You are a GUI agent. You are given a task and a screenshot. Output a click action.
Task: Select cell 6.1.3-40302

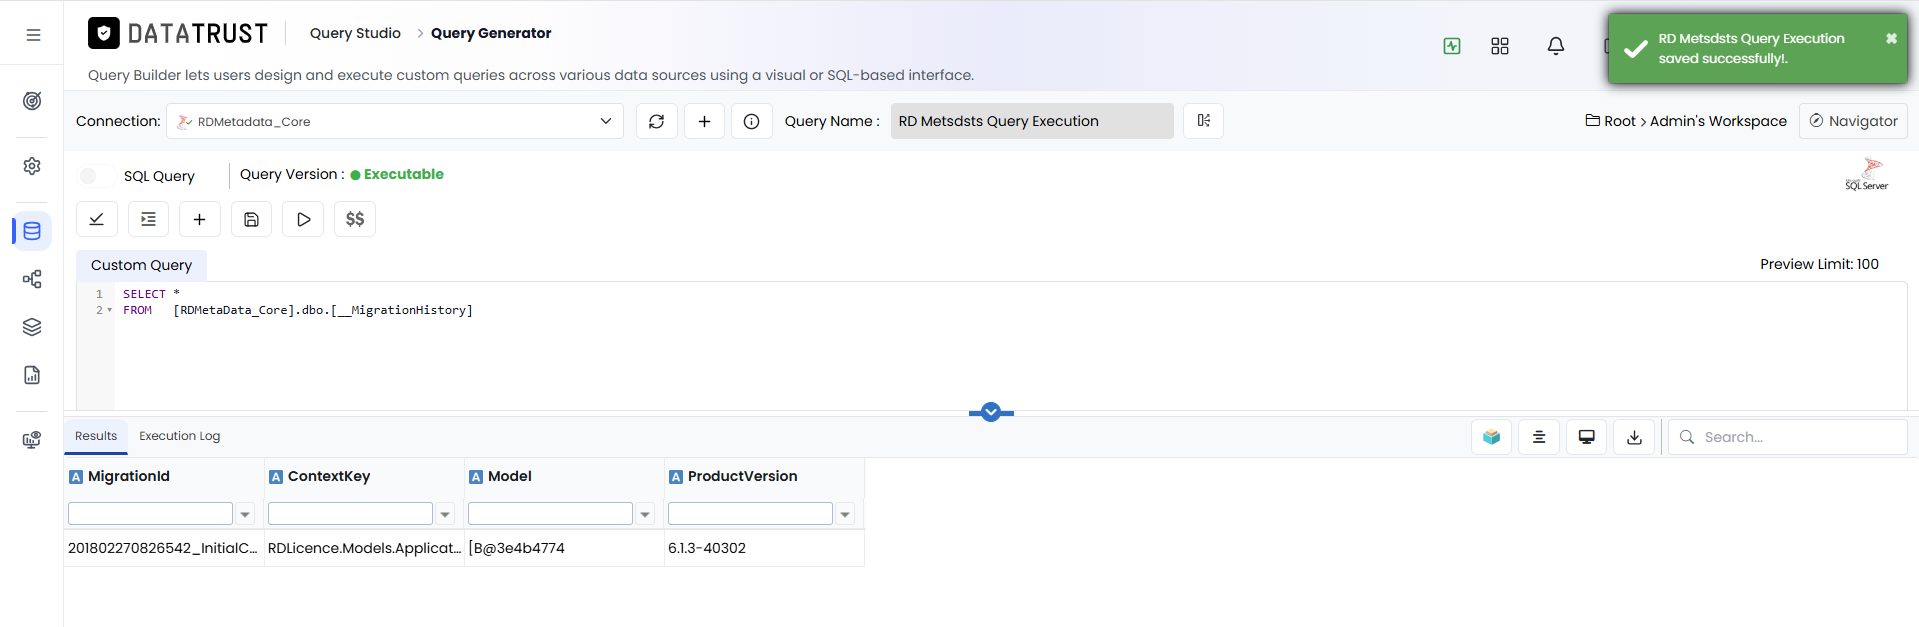coord(764,548)
